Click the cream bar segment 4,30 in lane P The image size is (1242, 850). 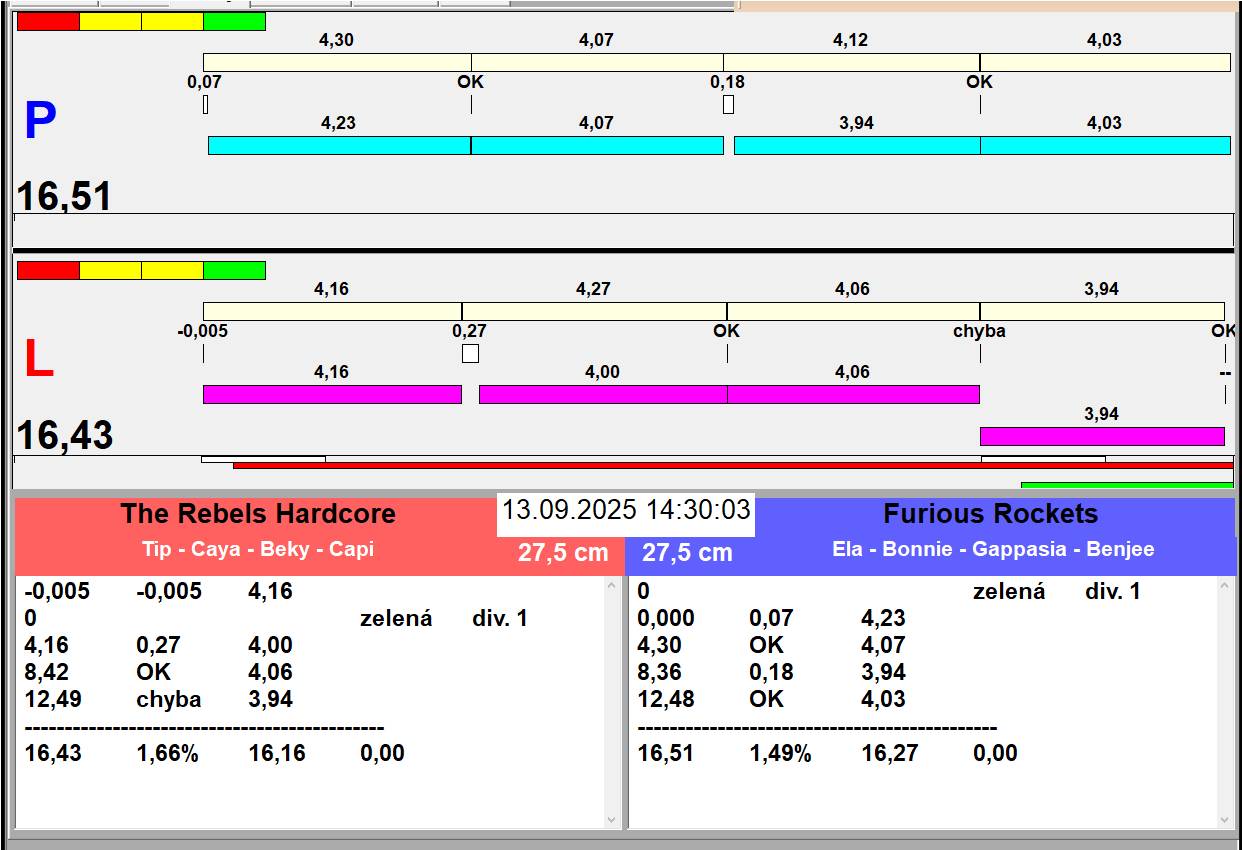coord(337,62)
